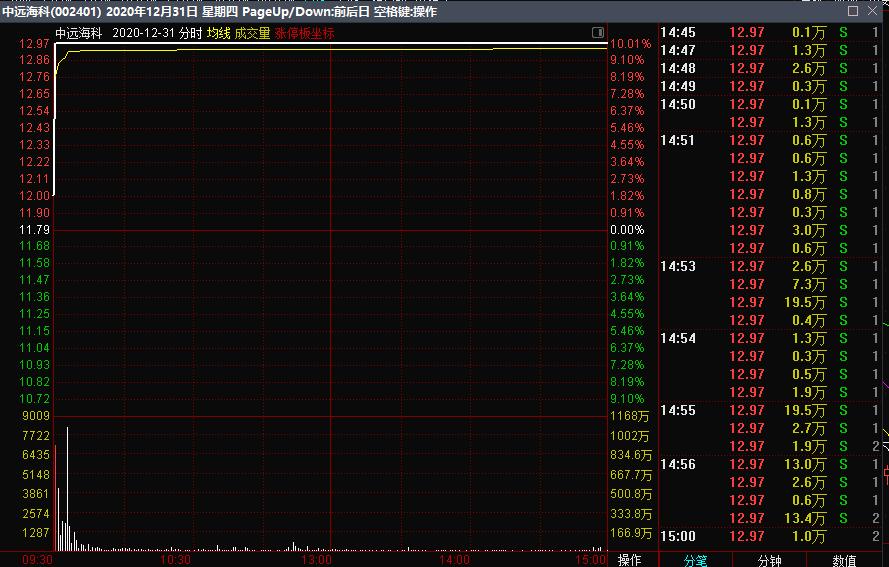Click the 中远海科 name above the chart
The image size is (889, 567).
pyautogui.click(x=78, y=33)
